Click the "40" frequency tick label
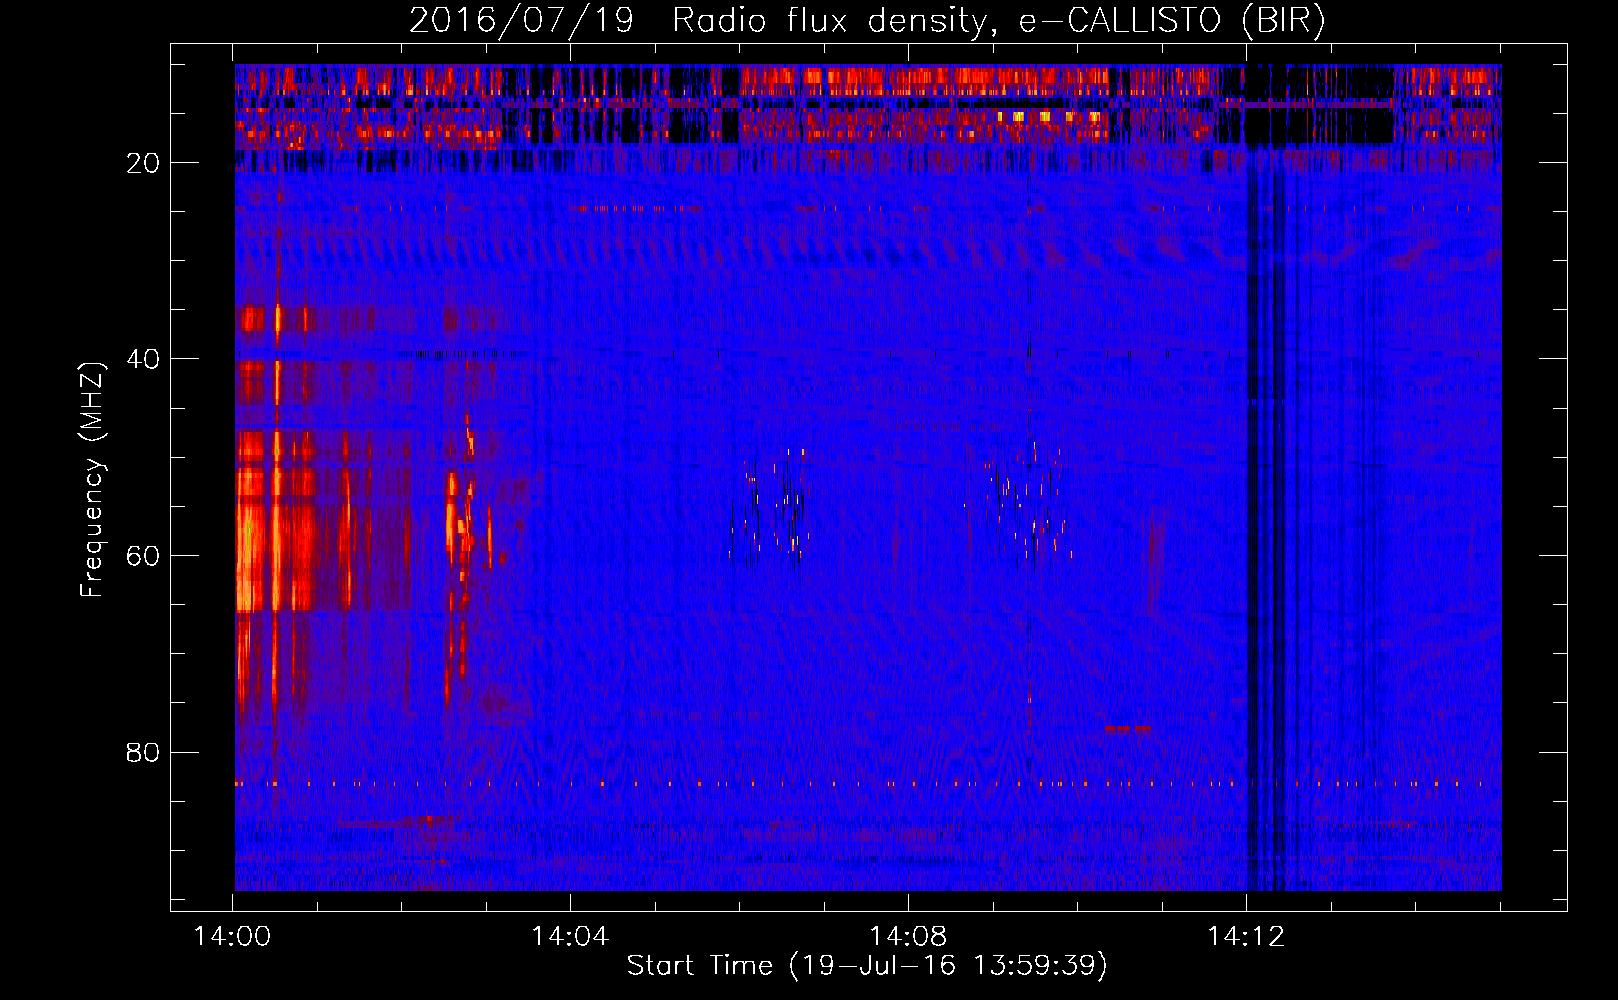Viewport: 1618px width, 1000px height. point(143,359)
